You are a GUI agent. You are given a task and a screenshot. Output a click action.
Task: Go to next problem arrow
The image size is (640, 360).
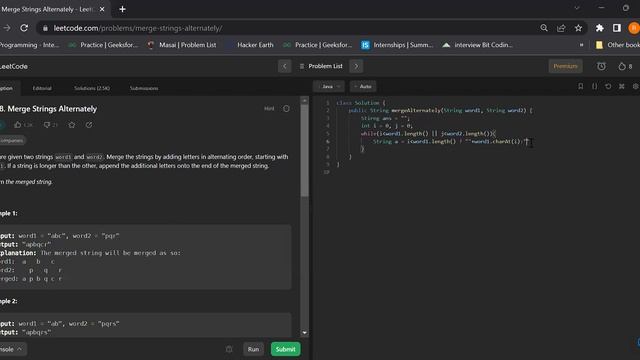[356, 66]
